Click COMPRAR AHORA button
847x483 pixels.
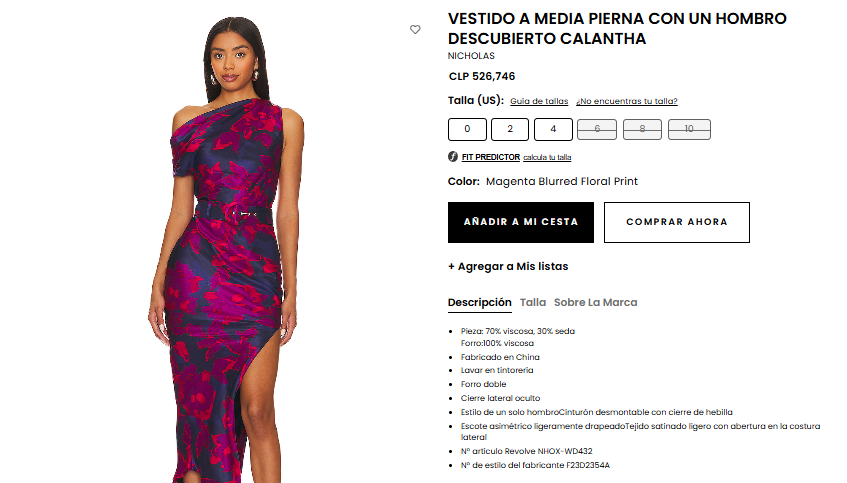[x=677, y=222]
